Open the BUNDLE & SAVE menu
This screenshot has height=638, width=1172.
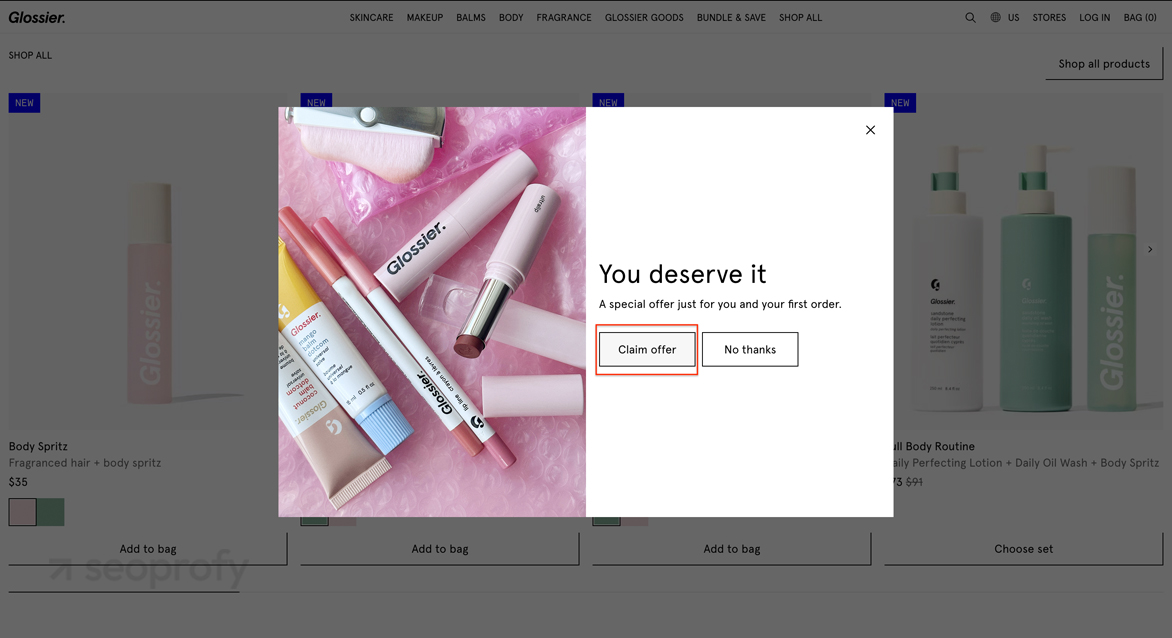731,17
